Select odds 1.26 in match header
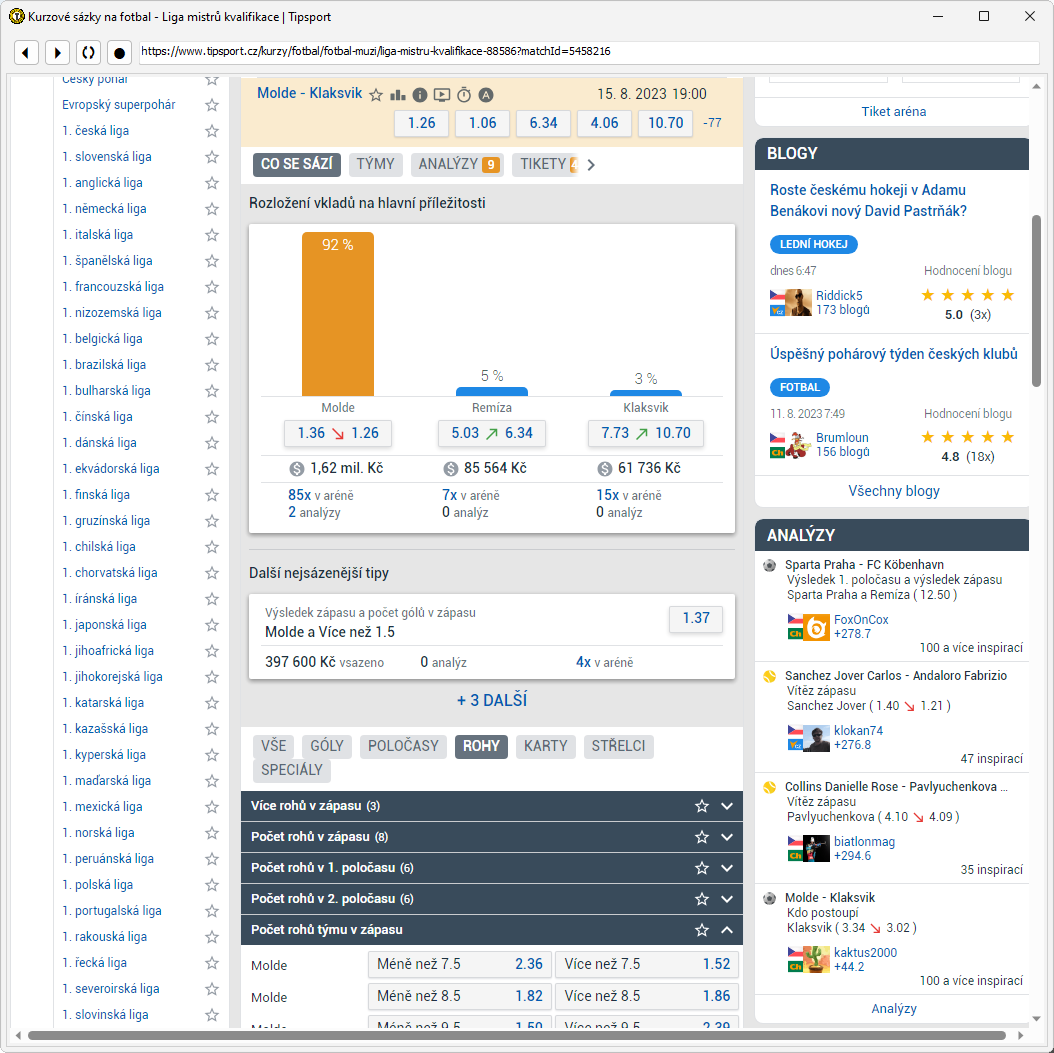Image resolution: width=1054 pixels, height=1053 pixels. 421,123
